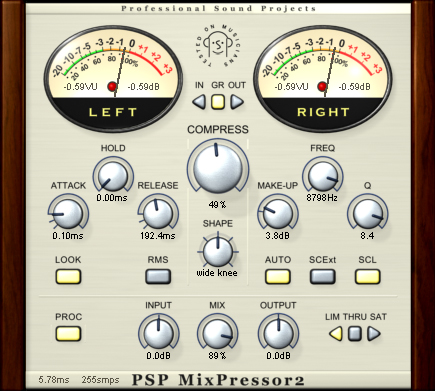This screenshot has width=435, height=391.
Task: Click the red clip LED on RIGHT meter
Action: tap(322, 86)
